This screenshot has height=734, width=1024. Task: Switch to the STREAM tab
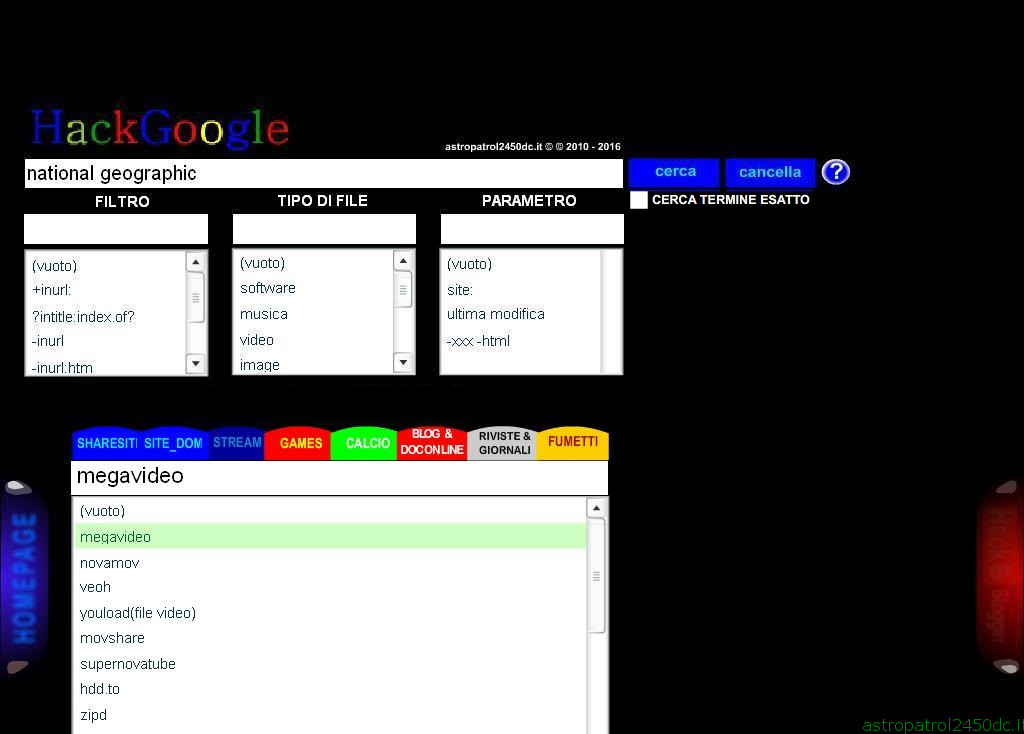coord(236,443)
